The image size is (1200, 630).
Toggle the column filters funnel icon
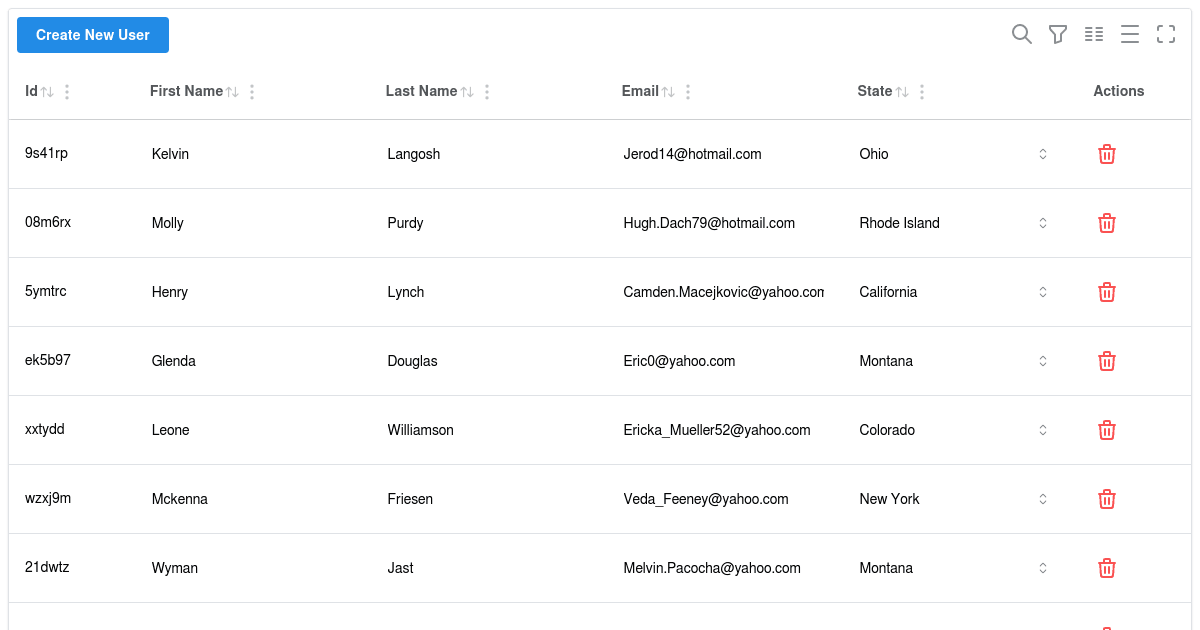1058,35
